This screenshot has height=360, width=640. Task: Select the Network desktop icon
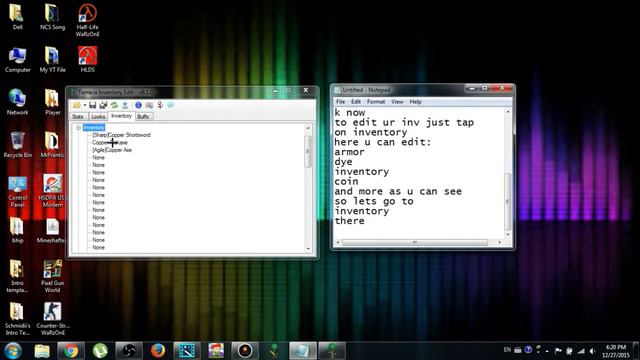pos(17,102)
